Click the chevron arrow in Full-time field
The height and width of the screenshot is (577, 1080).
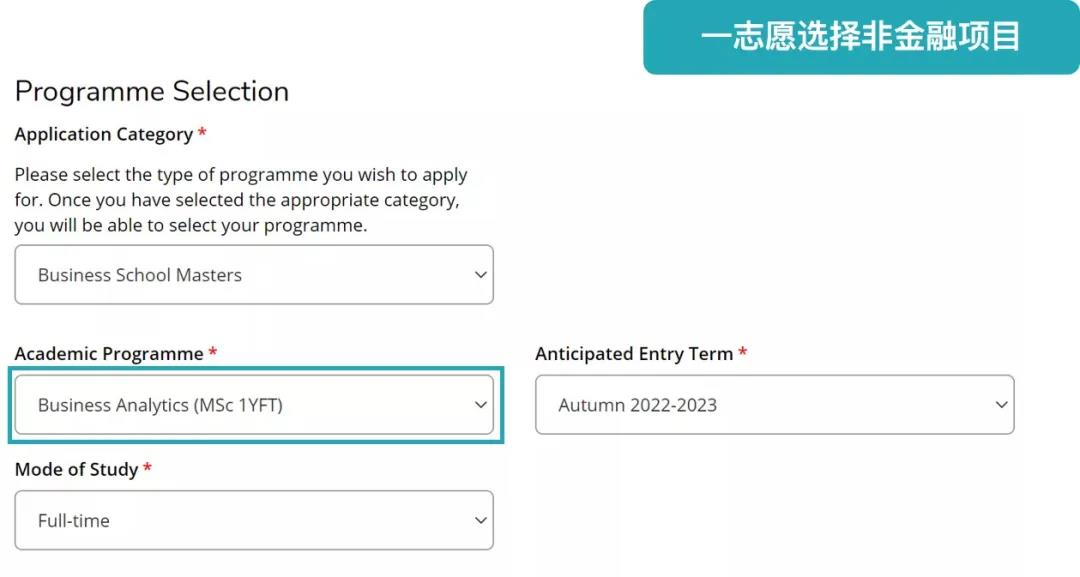point(481,520)
